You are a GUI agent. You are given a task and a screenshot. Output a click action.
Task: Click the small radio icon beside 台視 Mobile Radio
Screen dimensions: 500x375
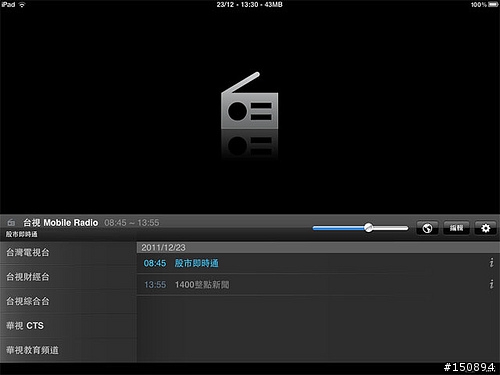[11, 222]
